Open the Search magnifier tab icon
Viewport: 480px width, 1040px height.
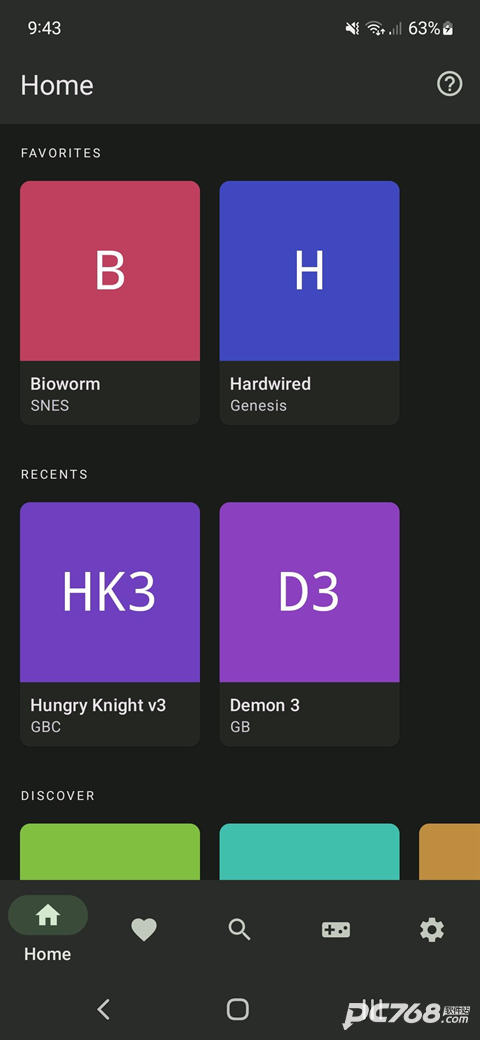pyautogui.click(x=239, y=929)
